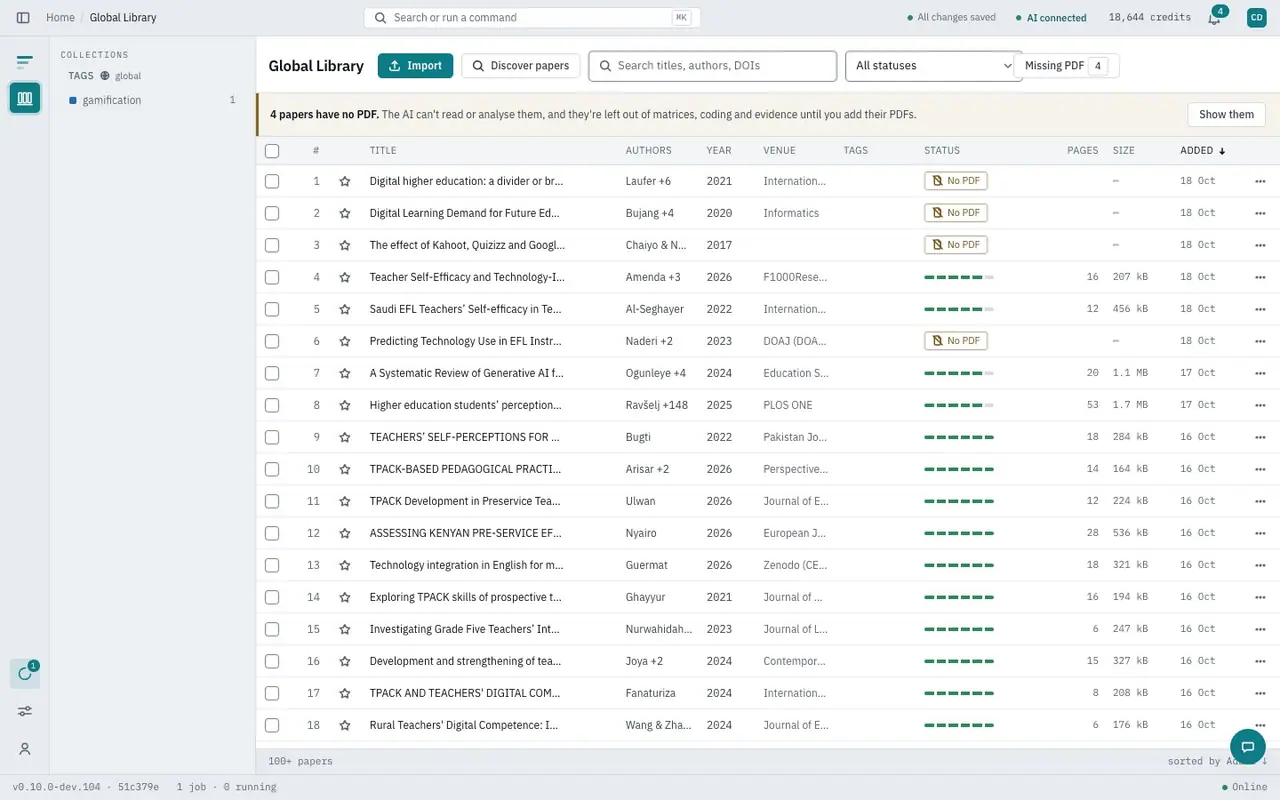This screenshot has width=1280, height=800.
Task: Filter by Missing PDF 4
Action: pos(1066,66)
